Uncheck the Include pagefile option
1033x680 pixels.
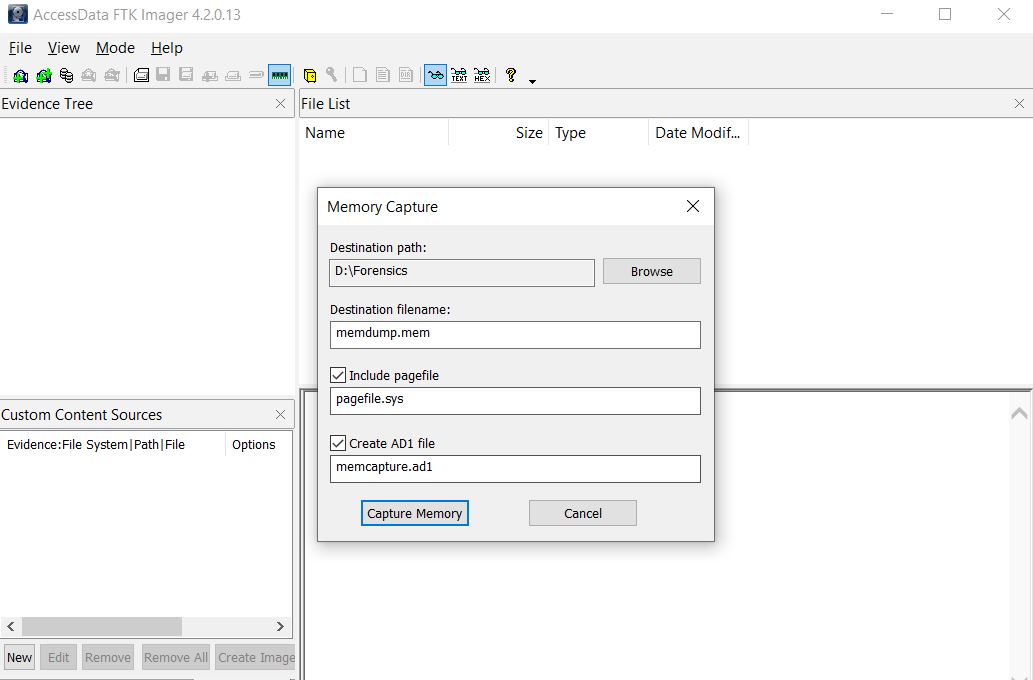point(337,374)
